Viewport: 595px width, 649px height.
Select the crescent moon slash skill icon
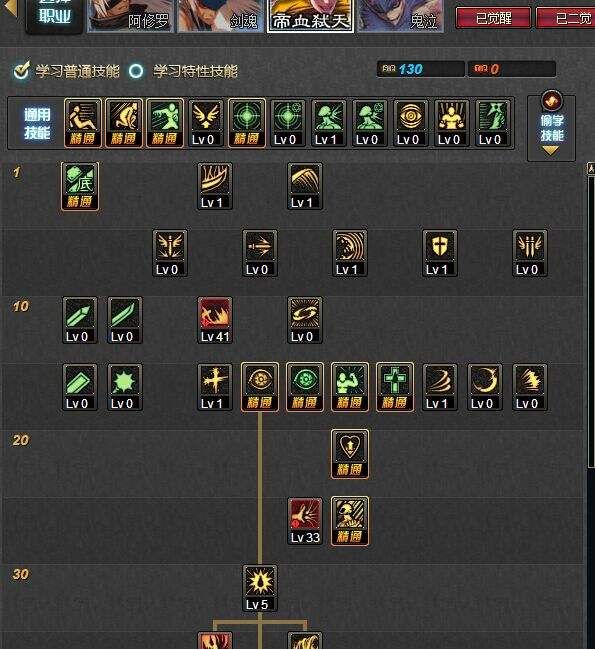pyautogui.click(x=485, y=387)
